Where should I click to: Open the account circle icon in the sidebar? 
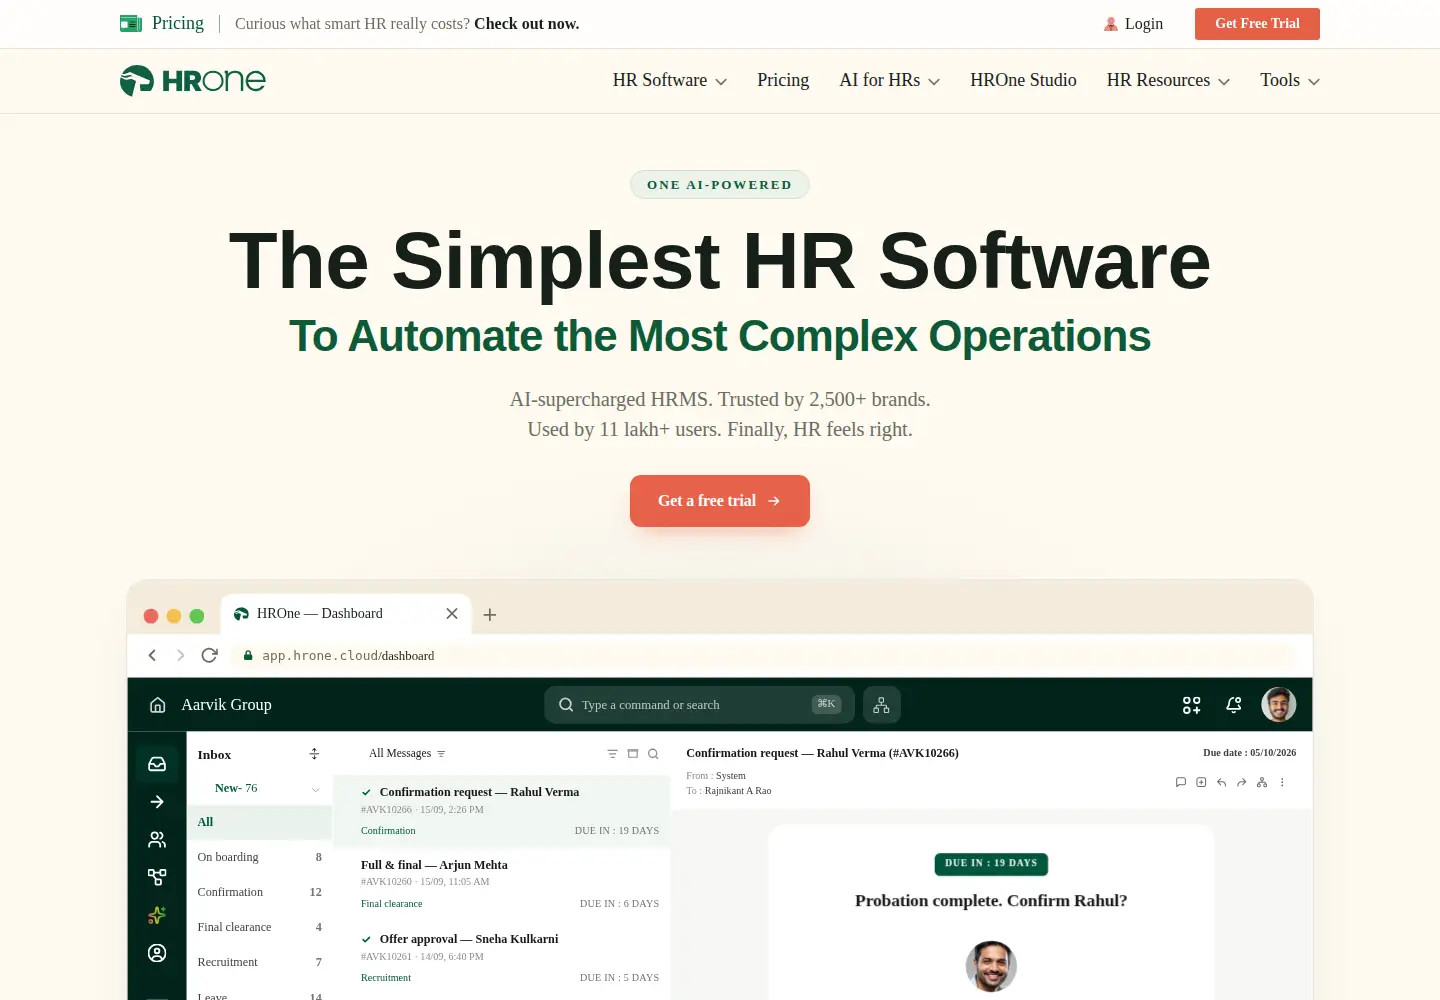click(x=157, y=953)
